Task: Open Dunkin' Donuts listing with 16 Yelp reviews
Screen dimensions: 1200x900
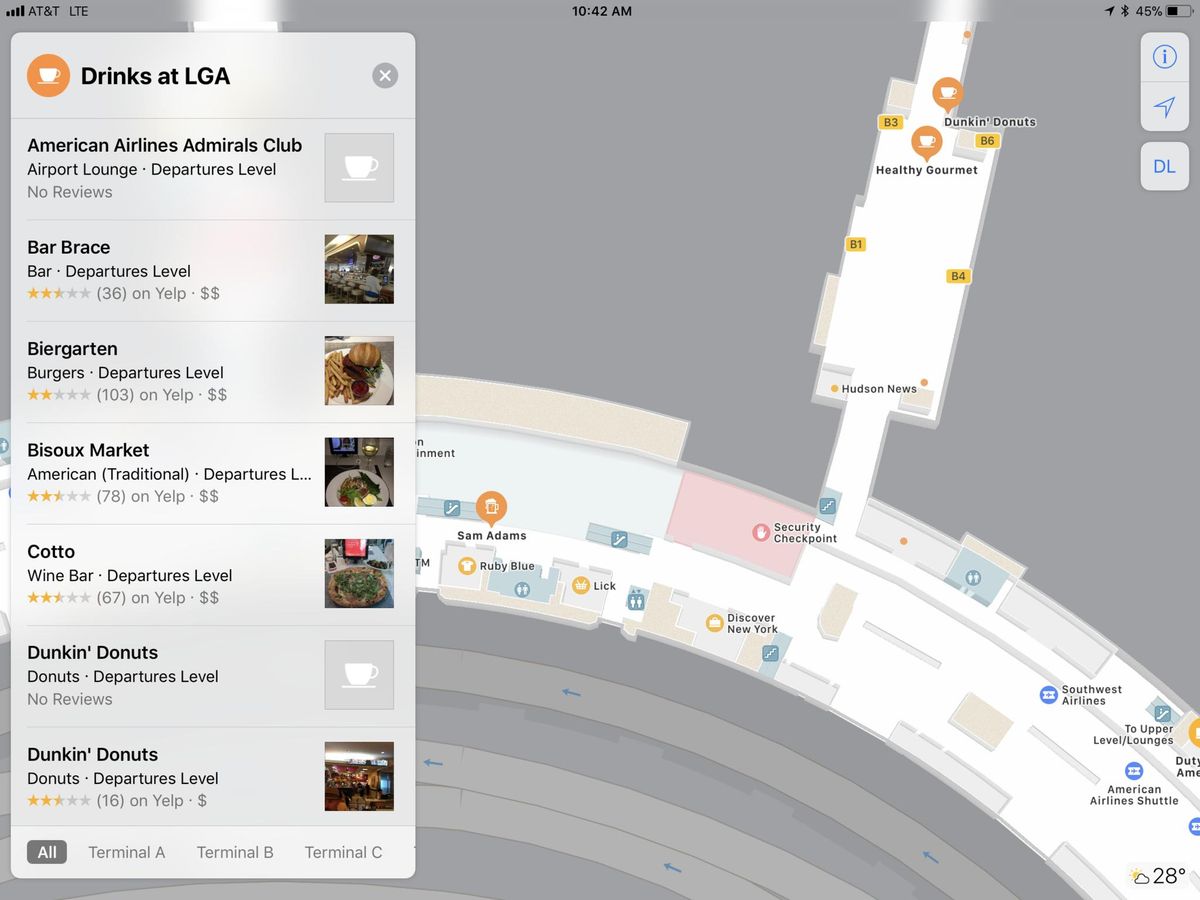Action: pos(213,777)
